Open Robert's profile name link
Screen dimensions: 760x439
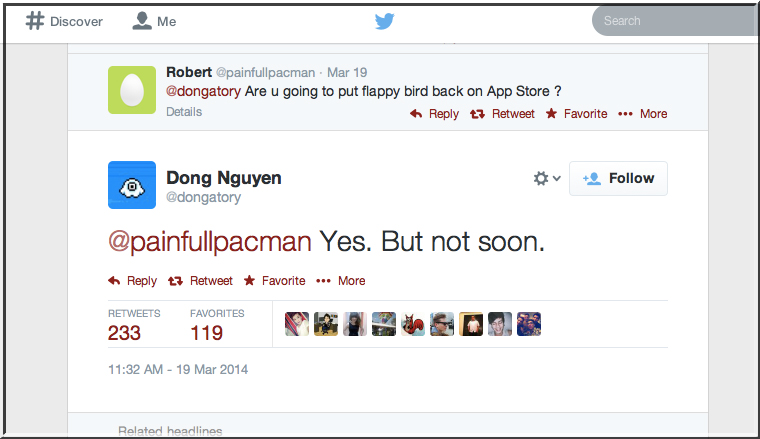(x=189, y=72)
